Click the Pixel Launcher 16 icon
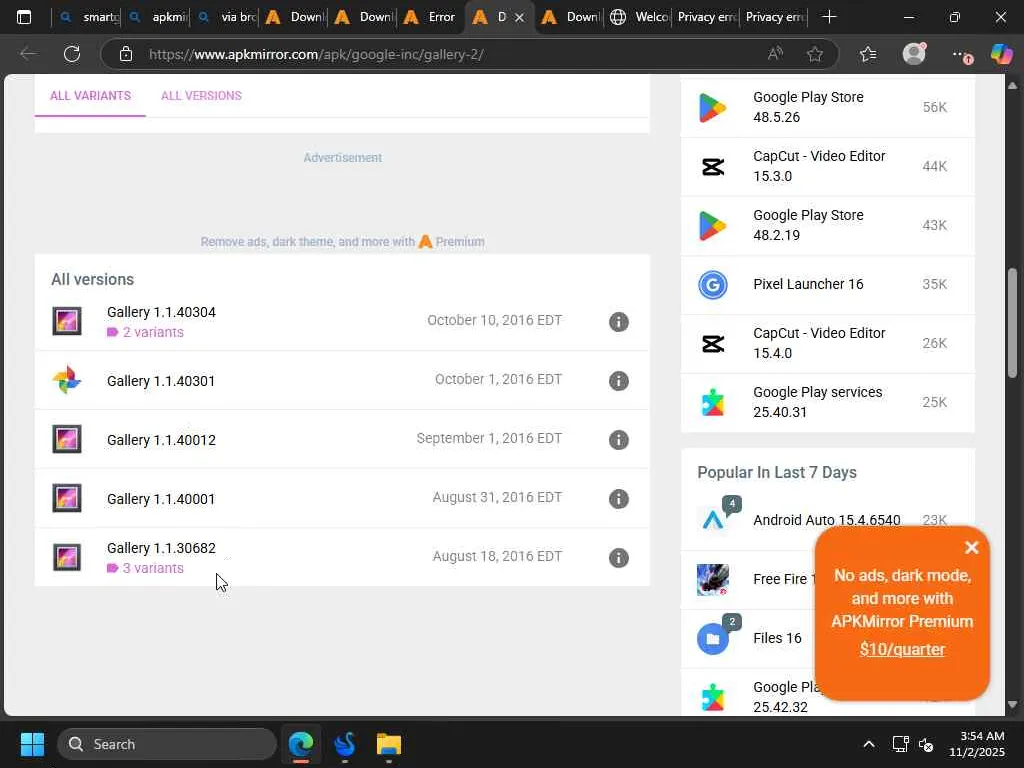 coord(712,285)
